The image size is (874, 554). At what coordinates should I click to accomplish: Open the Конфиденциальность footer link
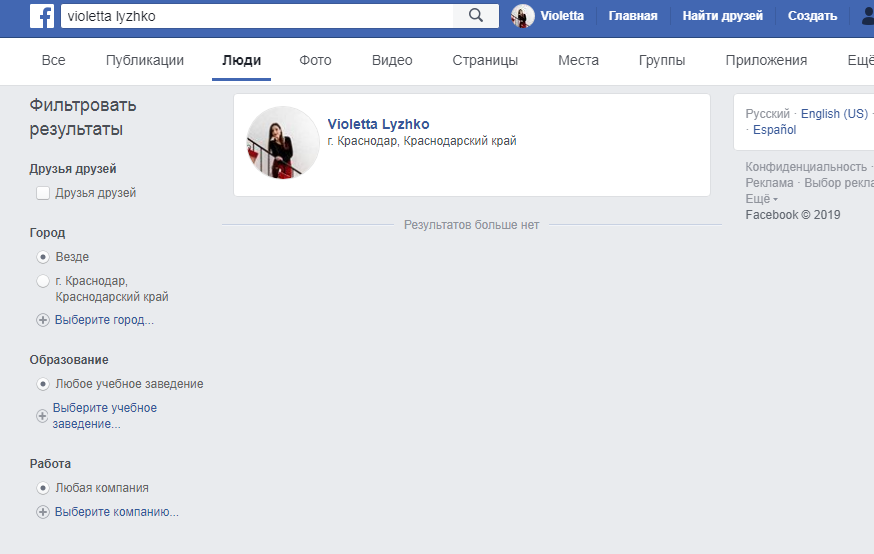tap(806, 167)
